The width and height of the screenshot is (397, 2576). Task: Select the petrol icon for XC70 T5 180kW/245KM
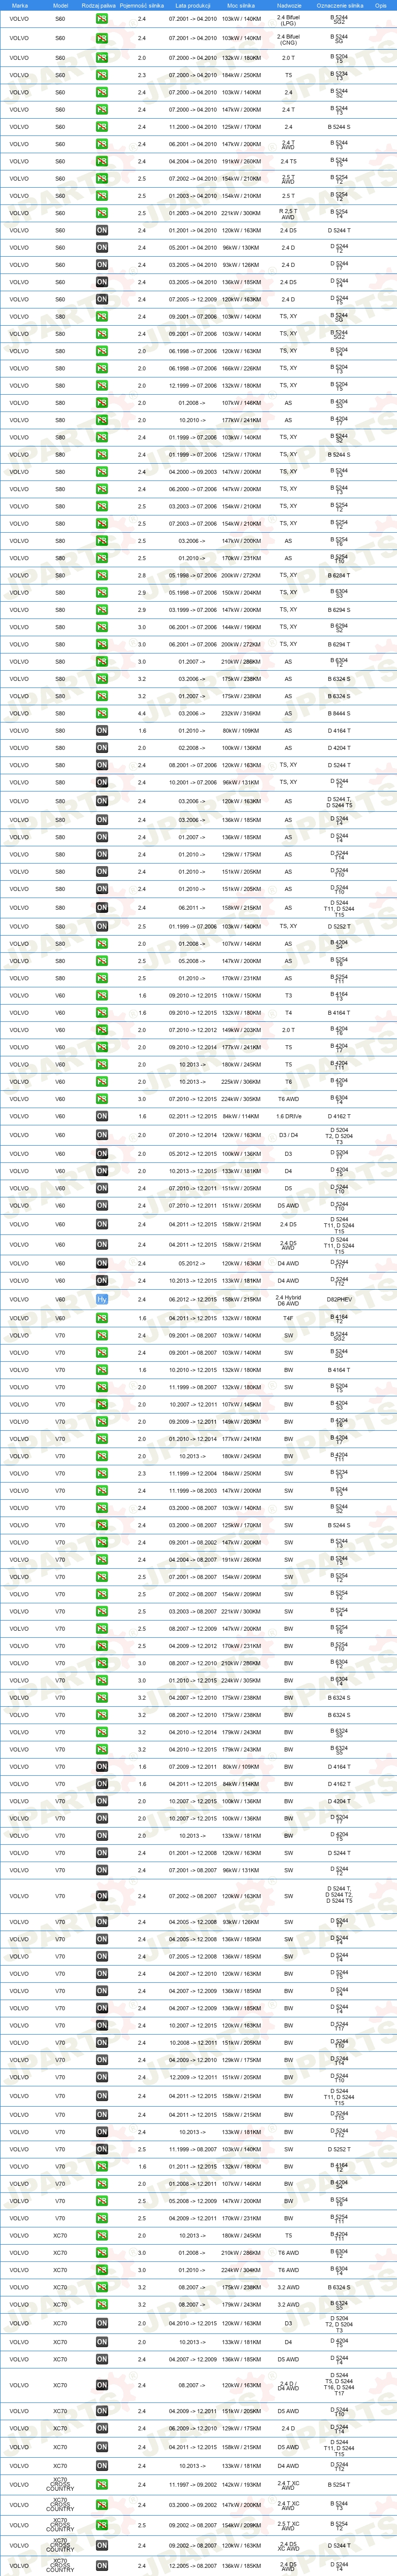(102, 2235)
